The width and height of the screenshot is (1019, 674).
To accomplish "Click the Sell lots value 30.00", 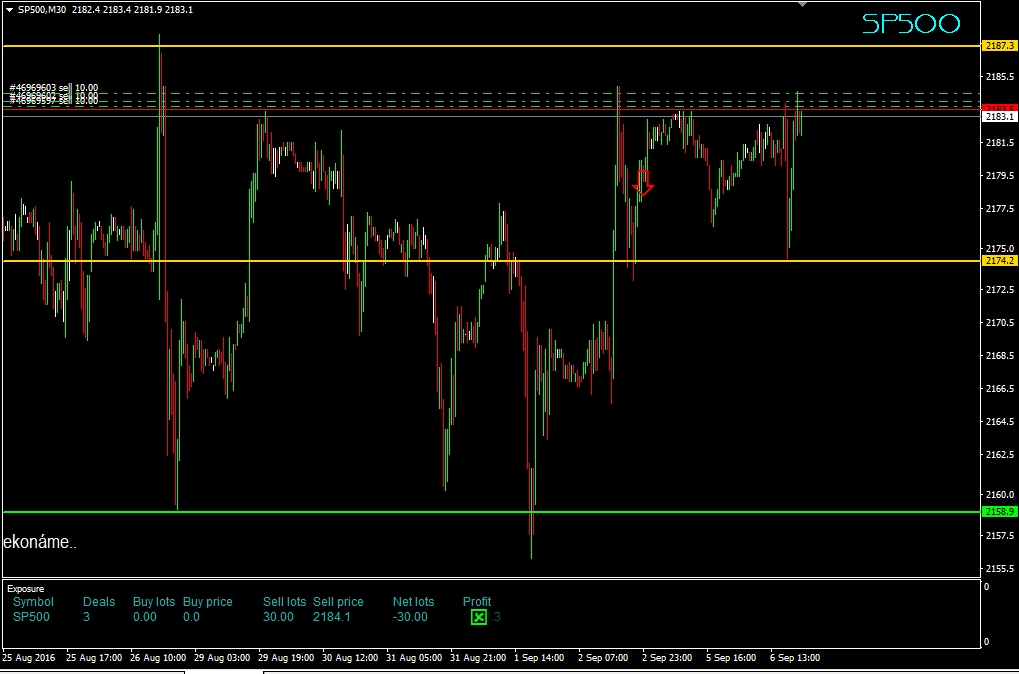I will (x=278, y=617).
